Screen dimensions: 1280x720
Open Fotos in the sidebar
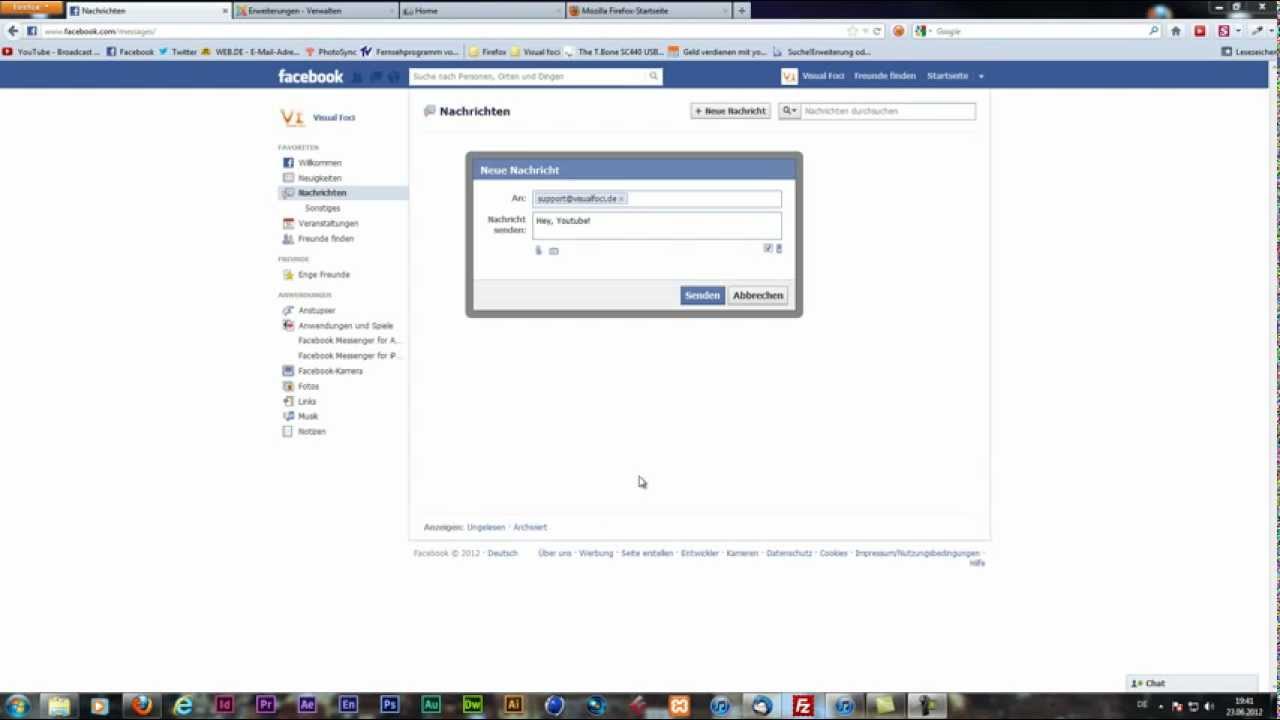[x=308, y=386]
